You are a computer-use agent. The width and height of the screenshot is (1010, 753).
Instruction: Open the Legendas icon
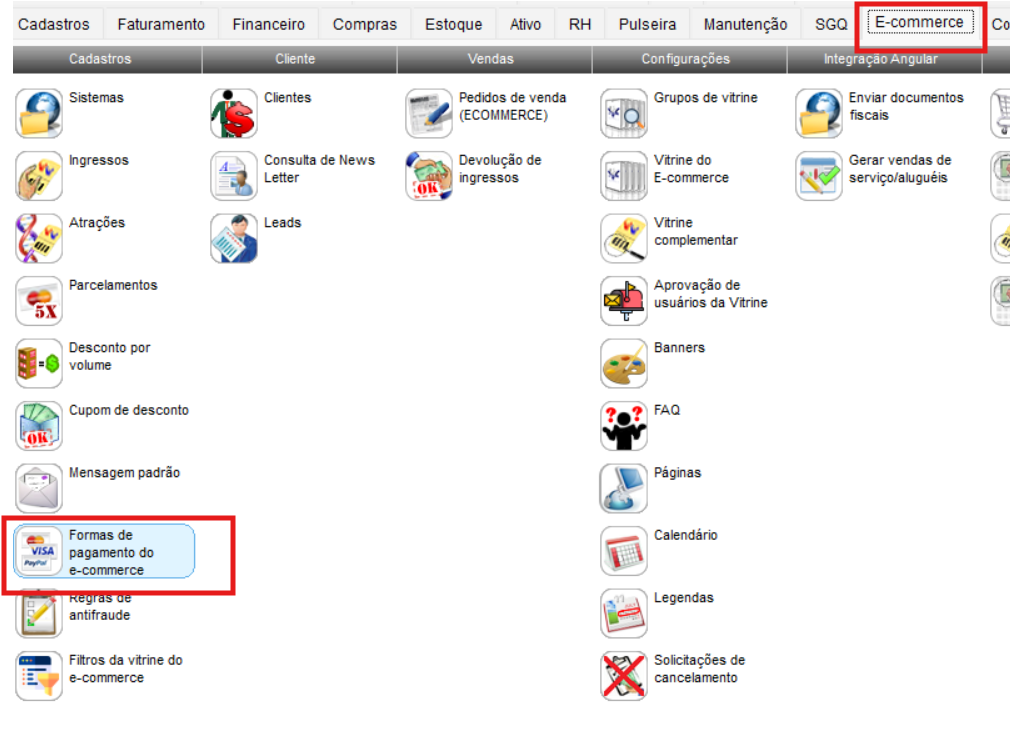point(624,613)
